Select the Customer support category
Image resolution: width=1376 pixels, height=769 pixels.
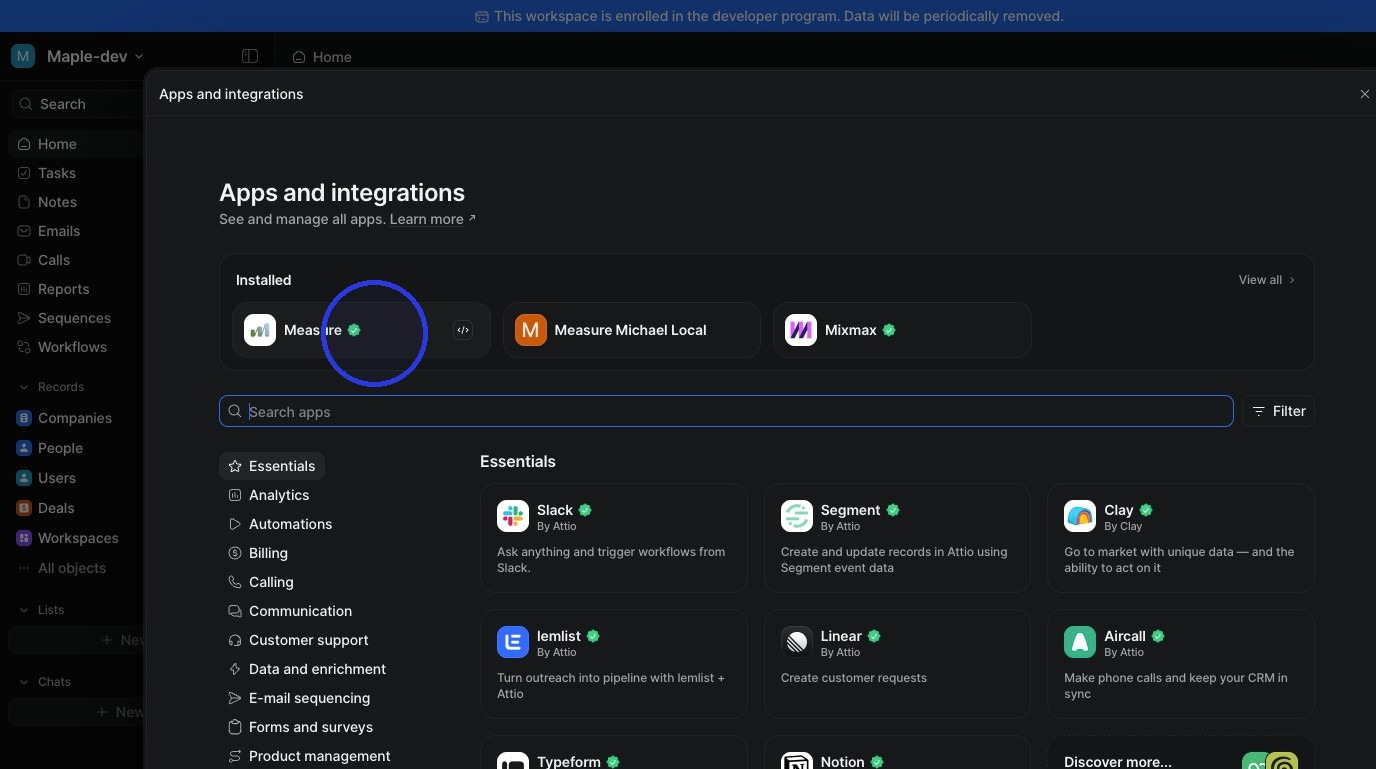point(298,640)
